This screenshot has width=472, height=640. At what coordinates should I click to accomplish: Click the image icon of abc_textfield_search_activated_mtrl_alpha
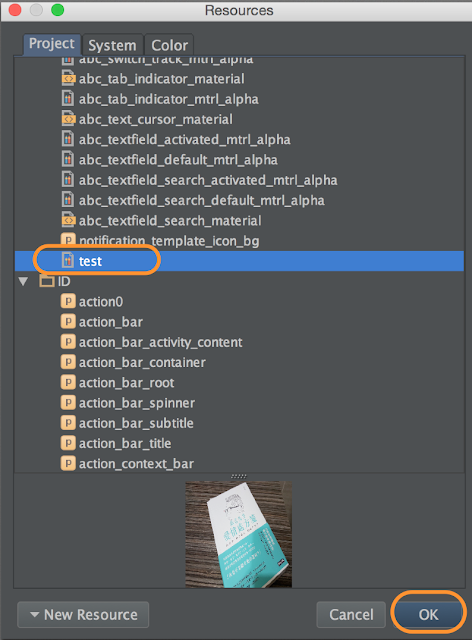(68, 180)
